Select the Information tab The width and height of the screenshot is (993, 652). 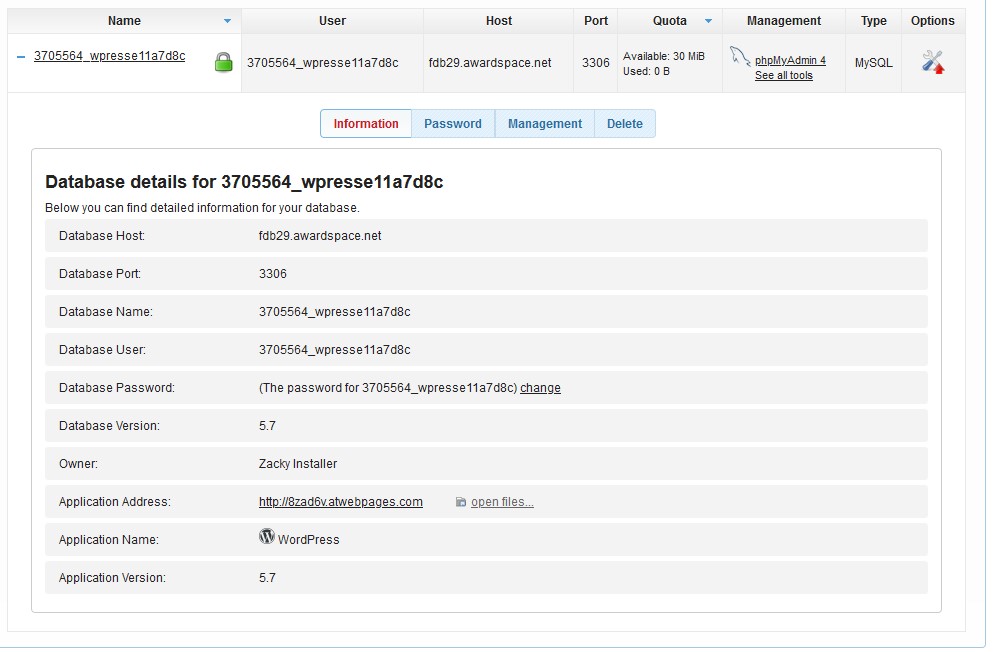pyautogui.click(x=365, y=124)
